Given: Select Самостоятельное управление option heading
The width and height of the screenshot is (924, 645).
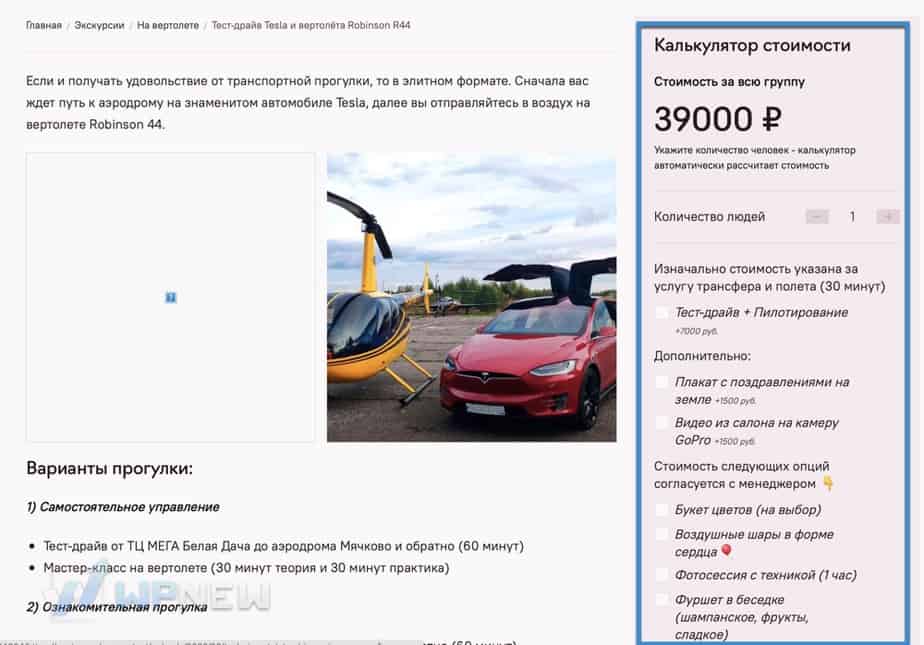Looking at the screenshot, I should point(123,507).
